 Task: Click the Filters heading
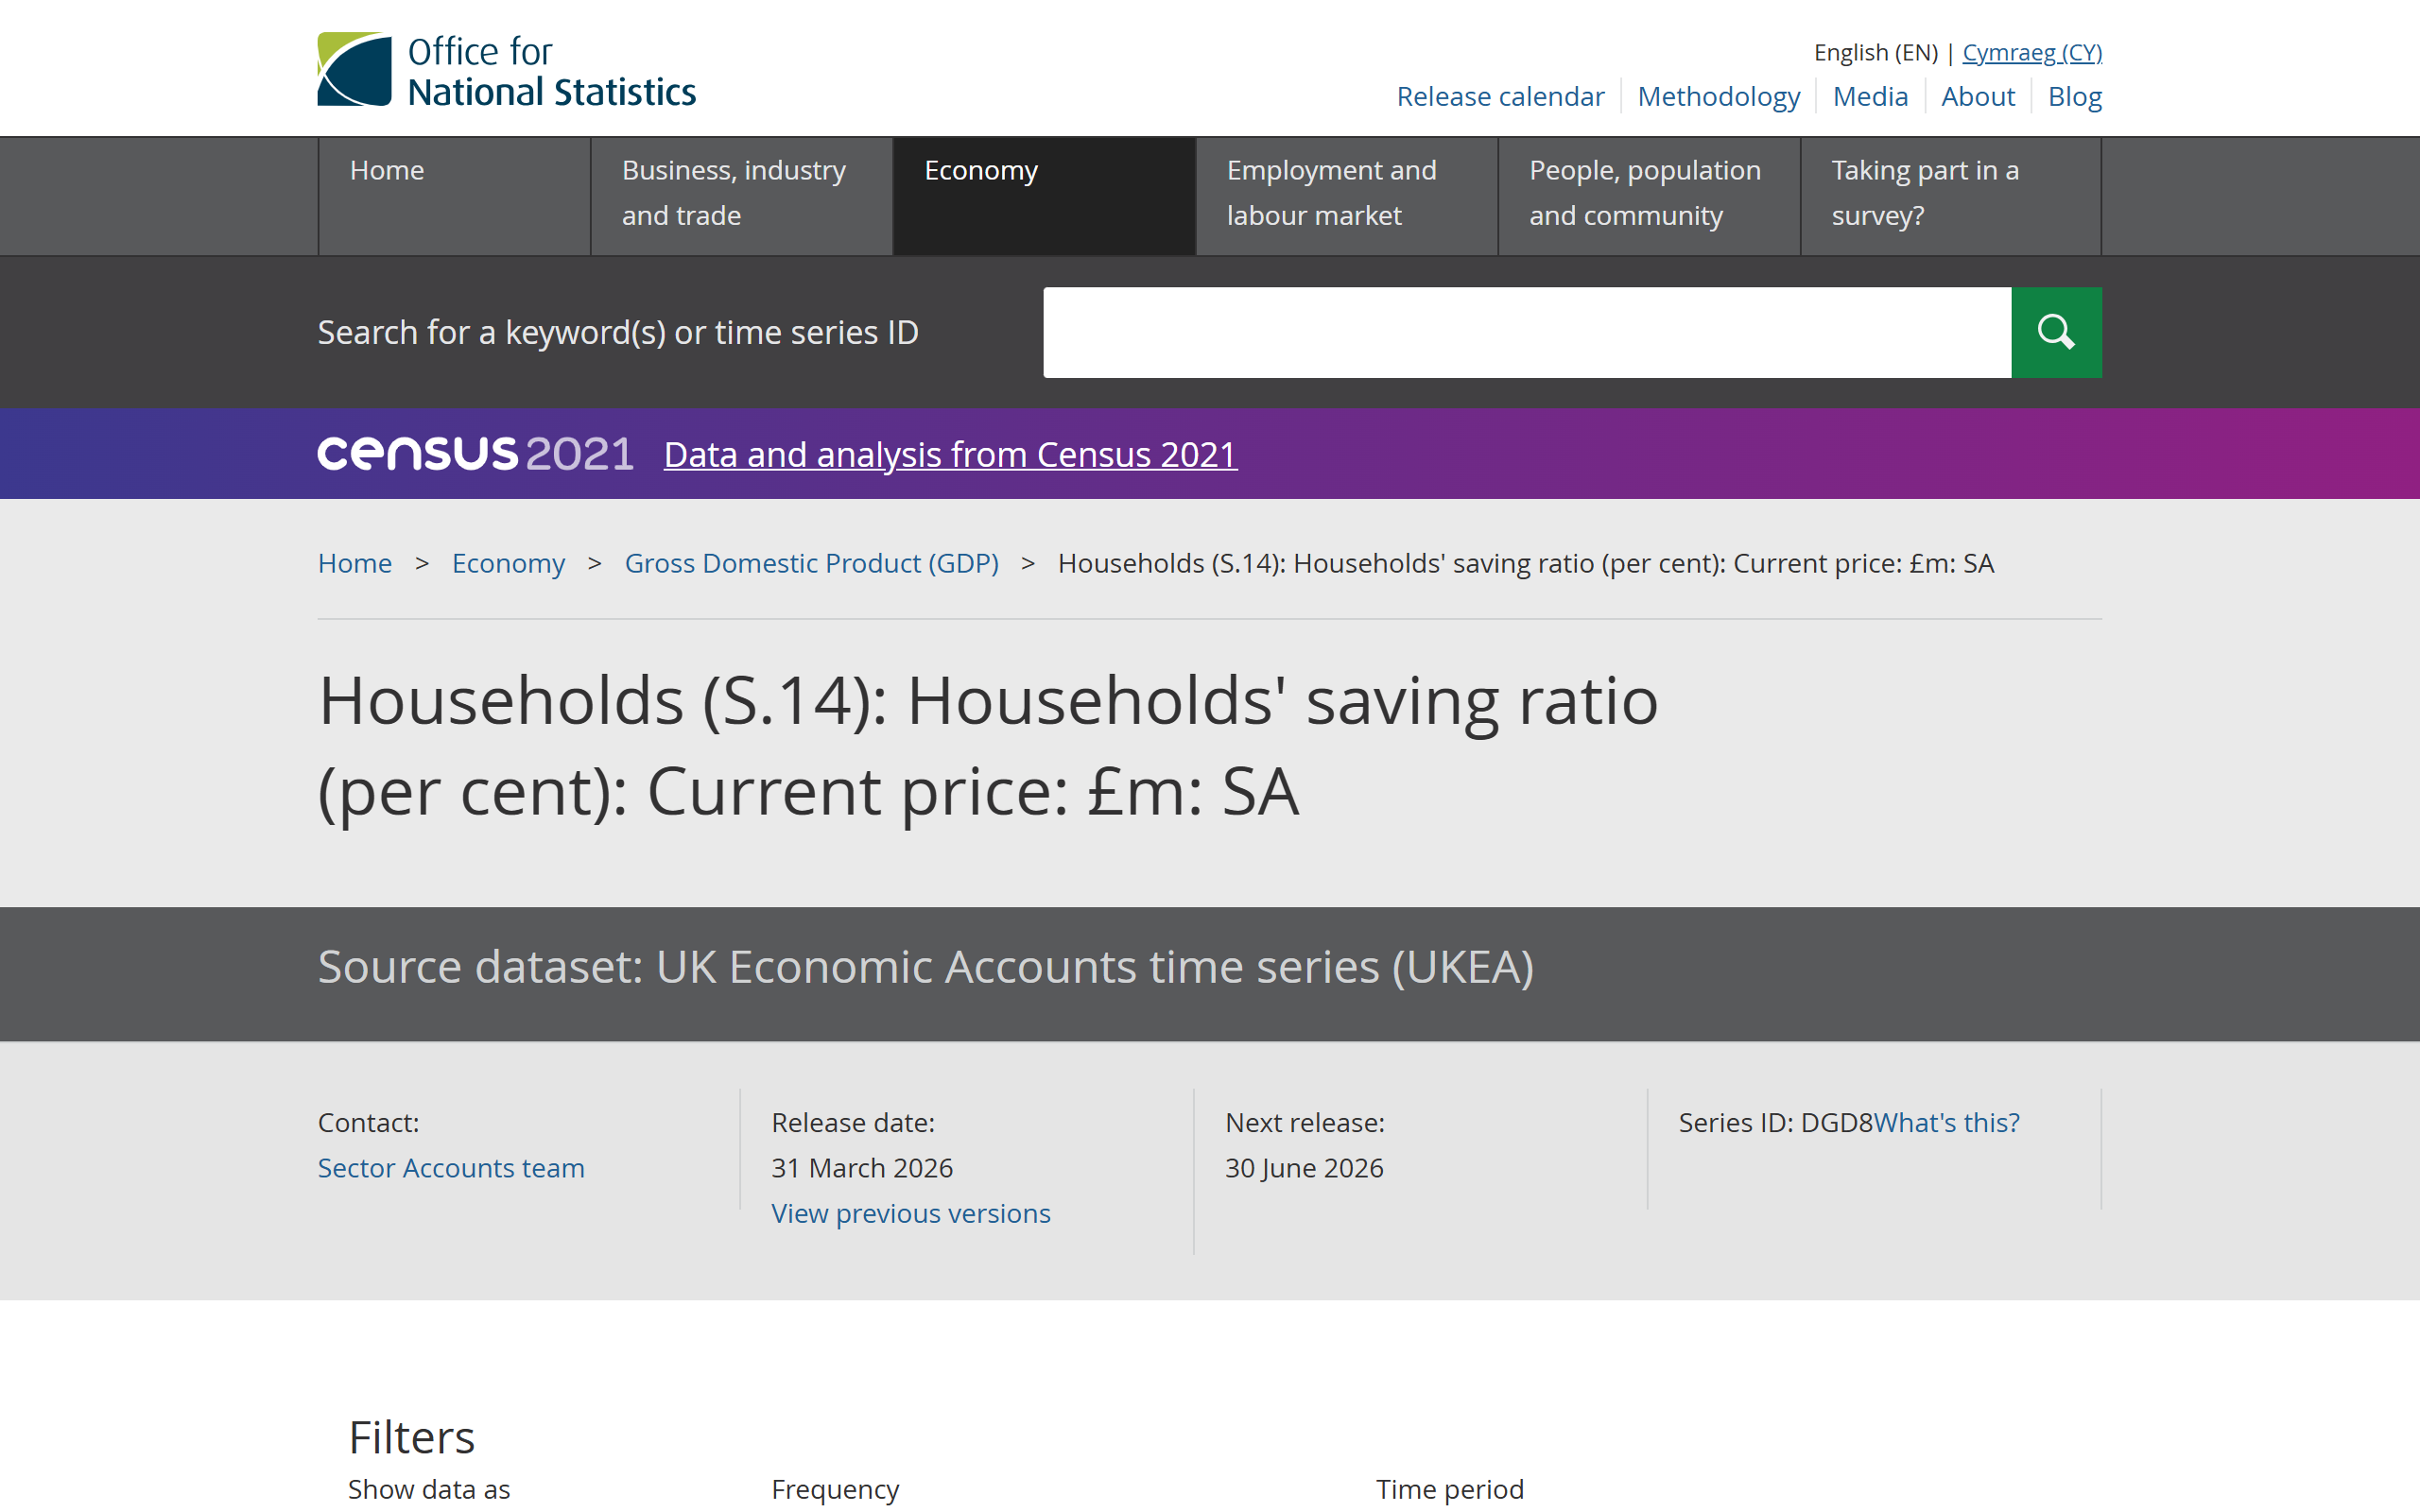pos(411,1437)
